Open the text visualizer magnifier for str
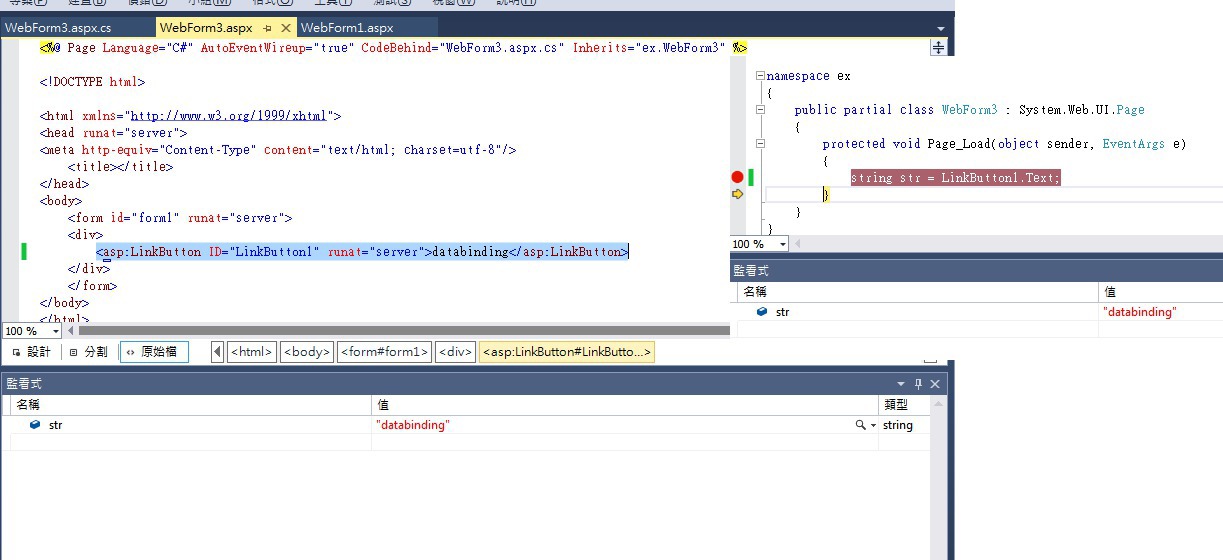The width and height of the screenshot is (1223, 560). [859, 425]
